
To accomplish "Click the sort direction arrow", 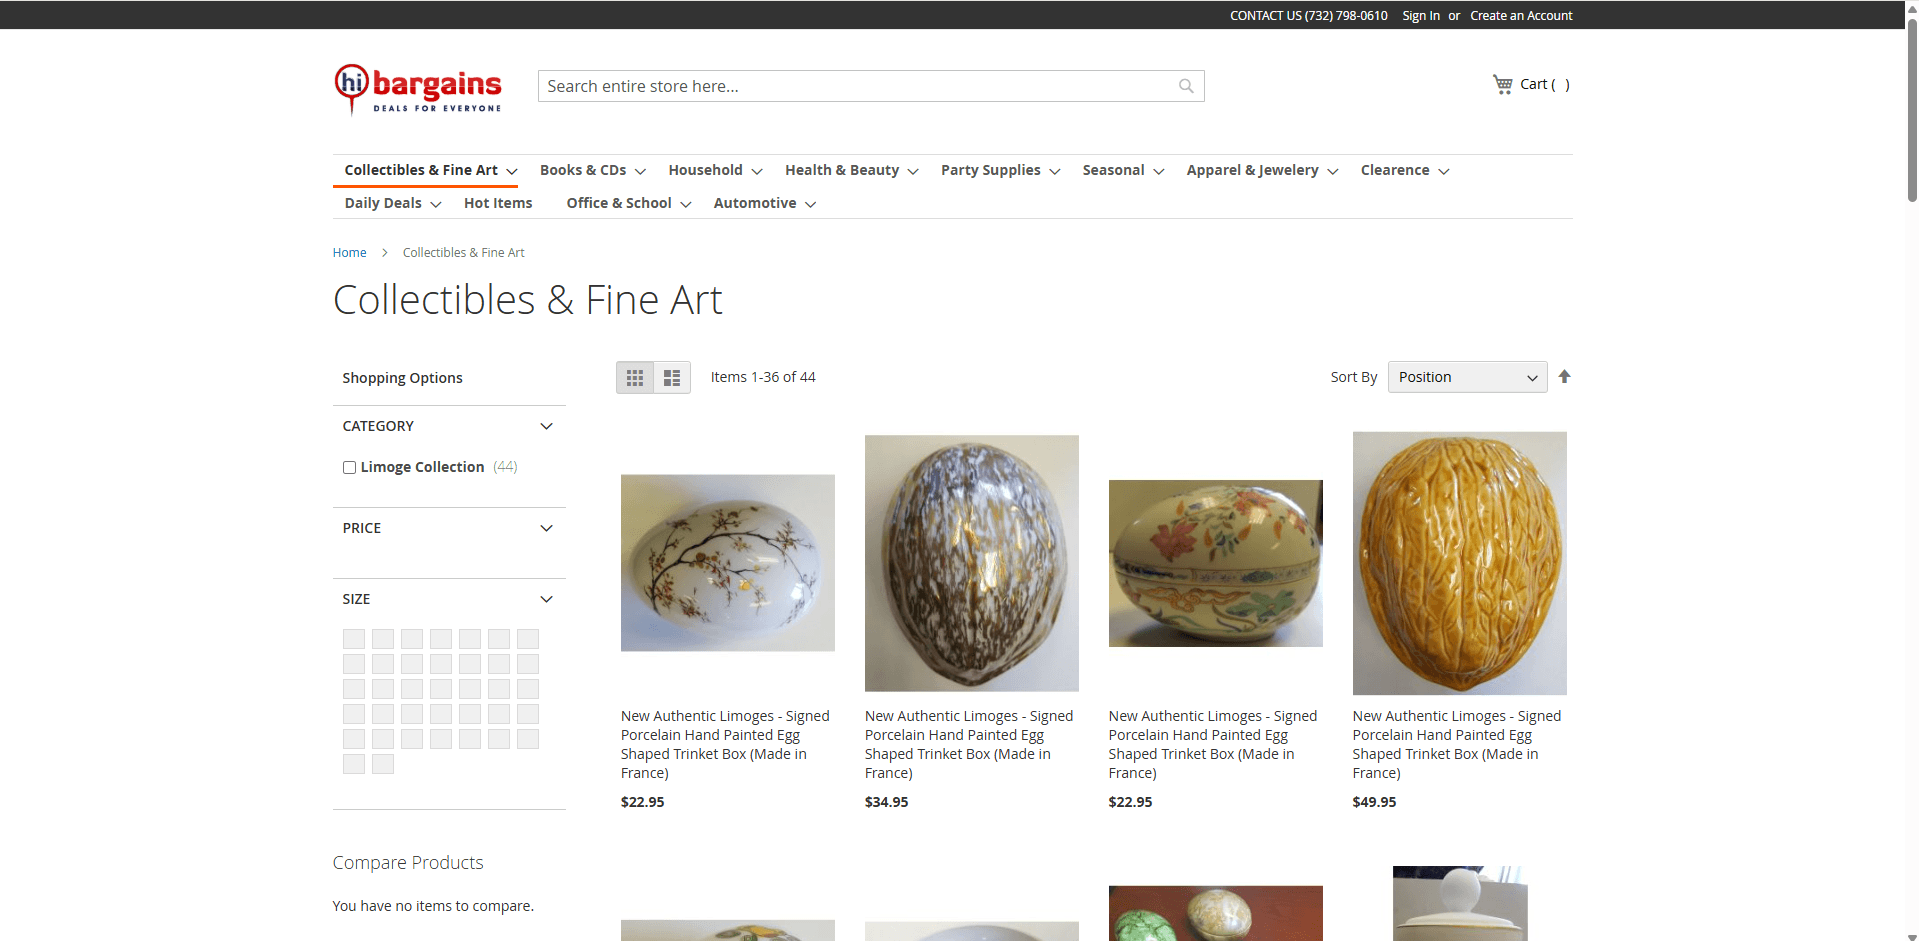I will 1564,377.
